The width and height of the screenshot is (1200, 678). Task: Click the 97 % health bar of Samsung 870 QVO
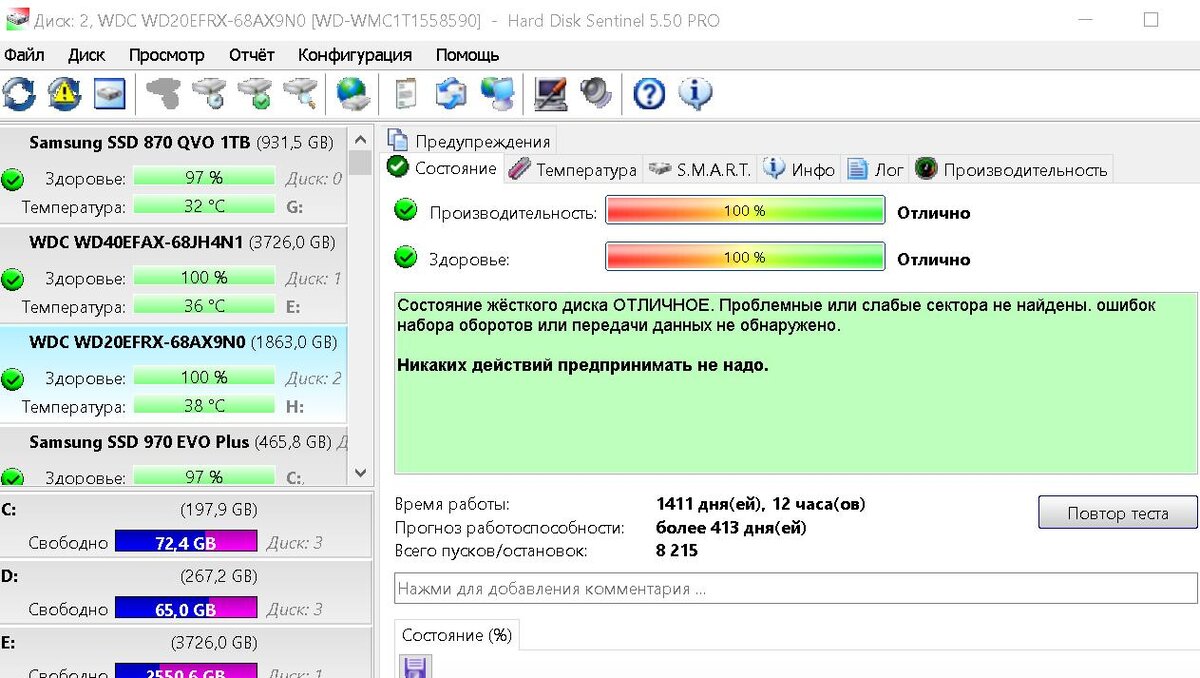point(204,177)
